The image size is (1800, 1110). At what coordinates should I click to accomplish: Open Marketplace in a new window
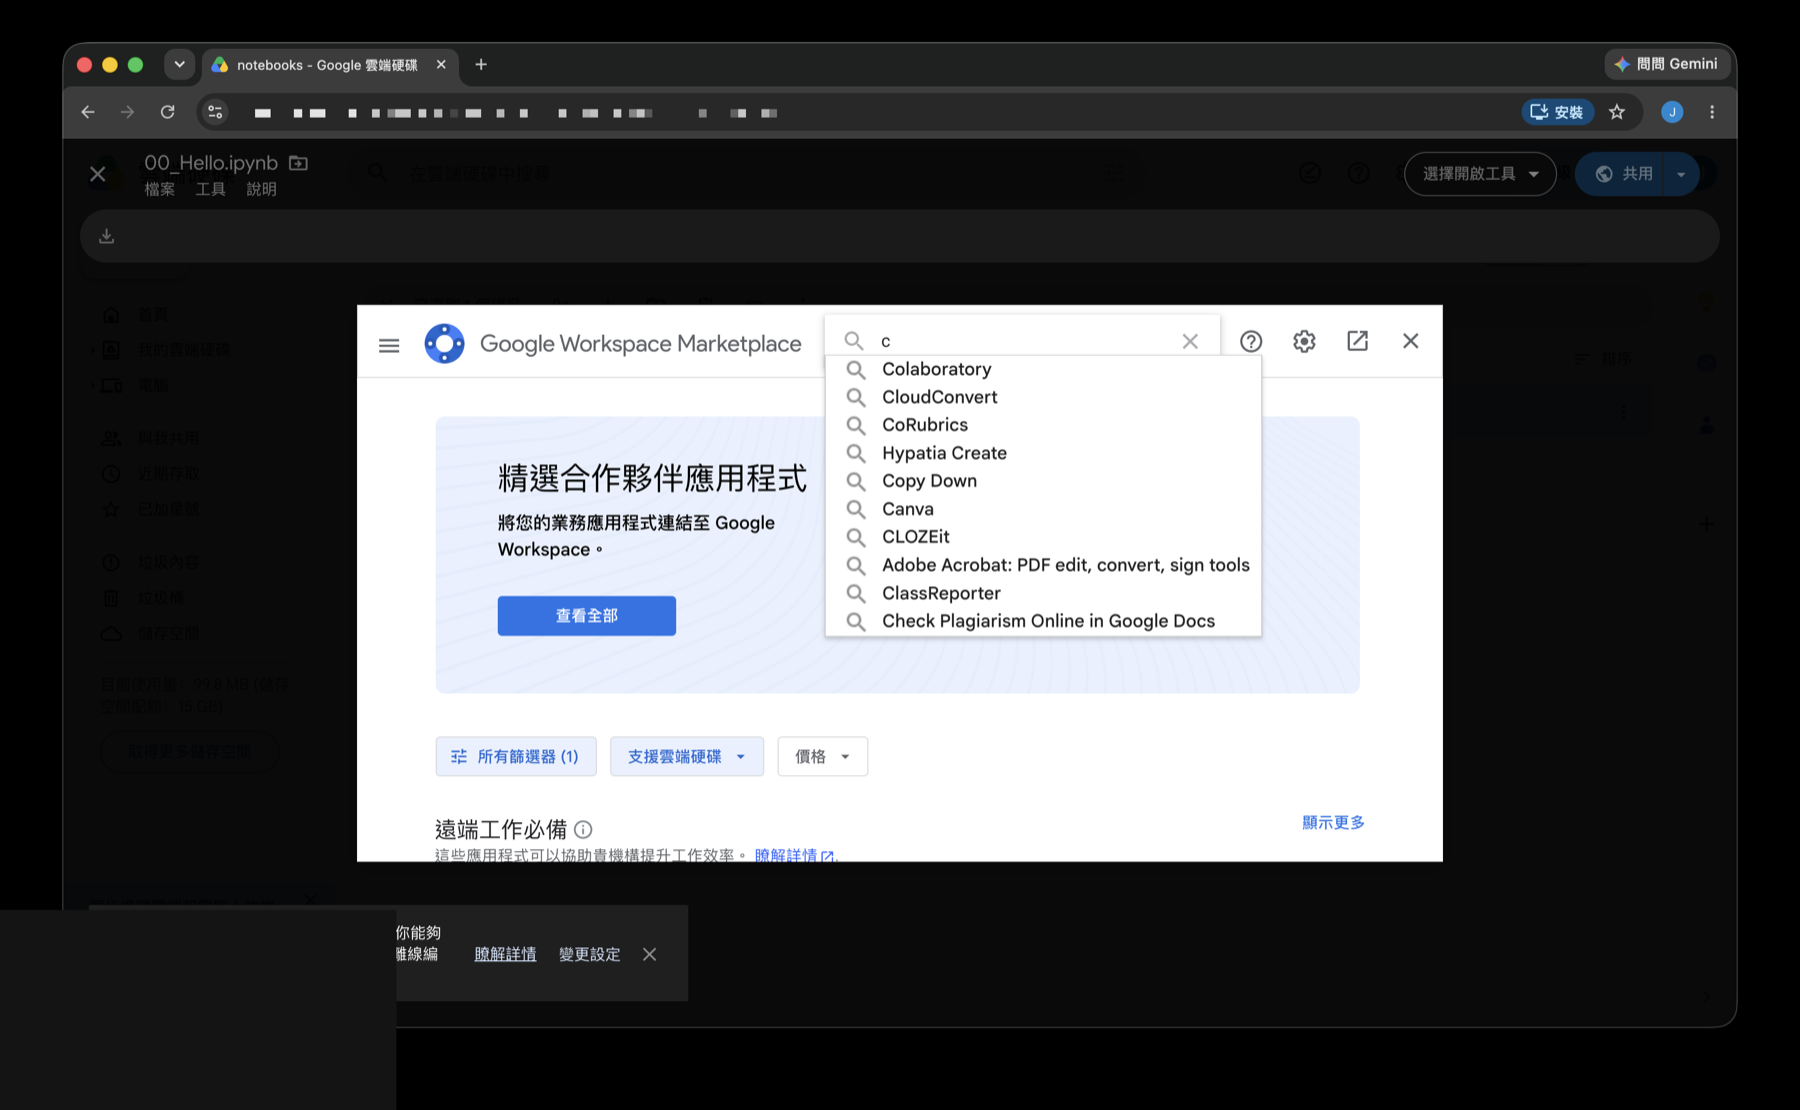click(1357, 341)
